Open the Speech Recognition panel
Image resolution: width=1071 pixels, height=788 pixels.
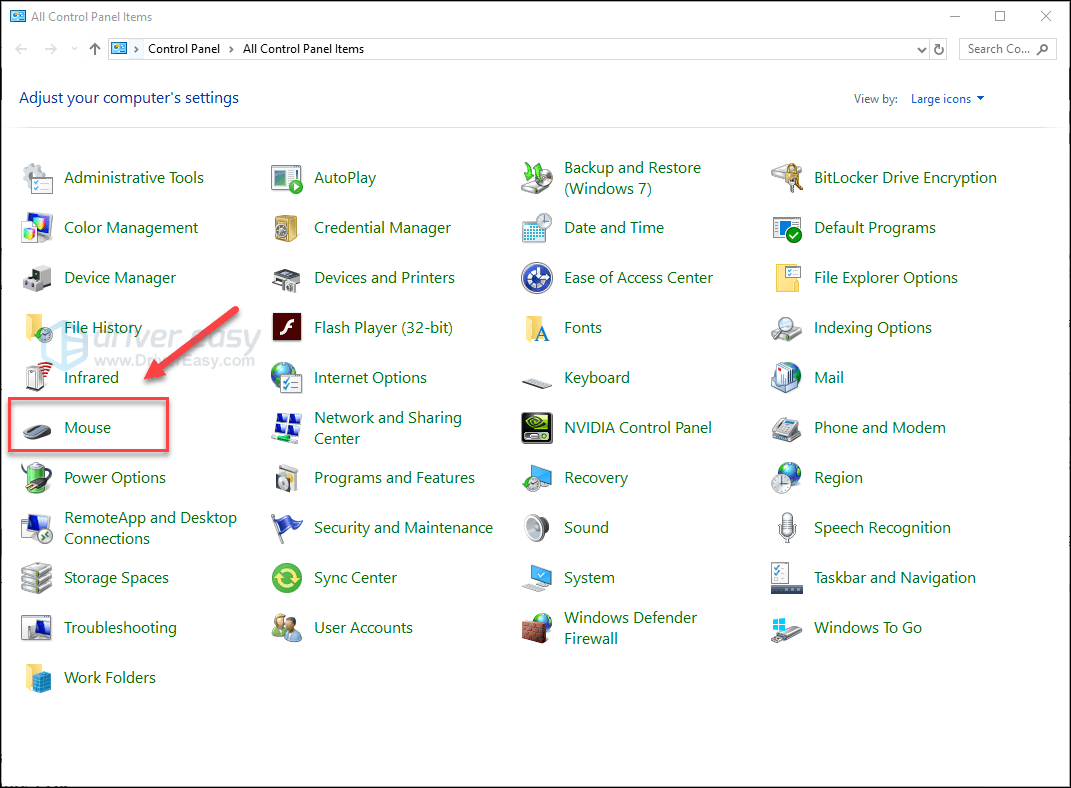point(883,527)
